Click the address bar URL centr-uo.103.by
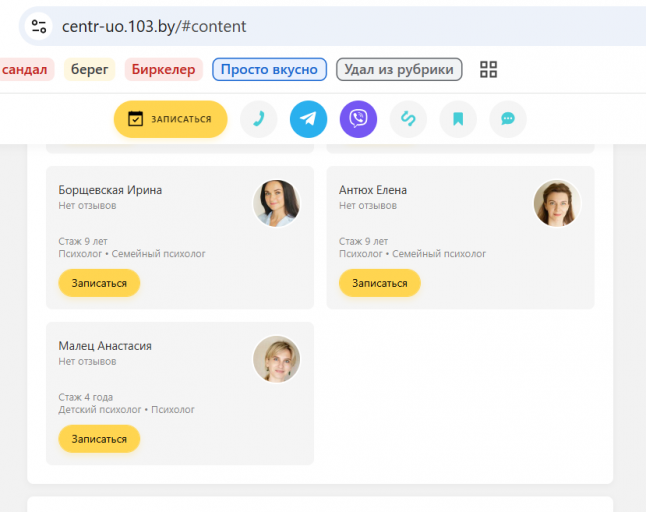646x512 pixels. click(154, 26)
